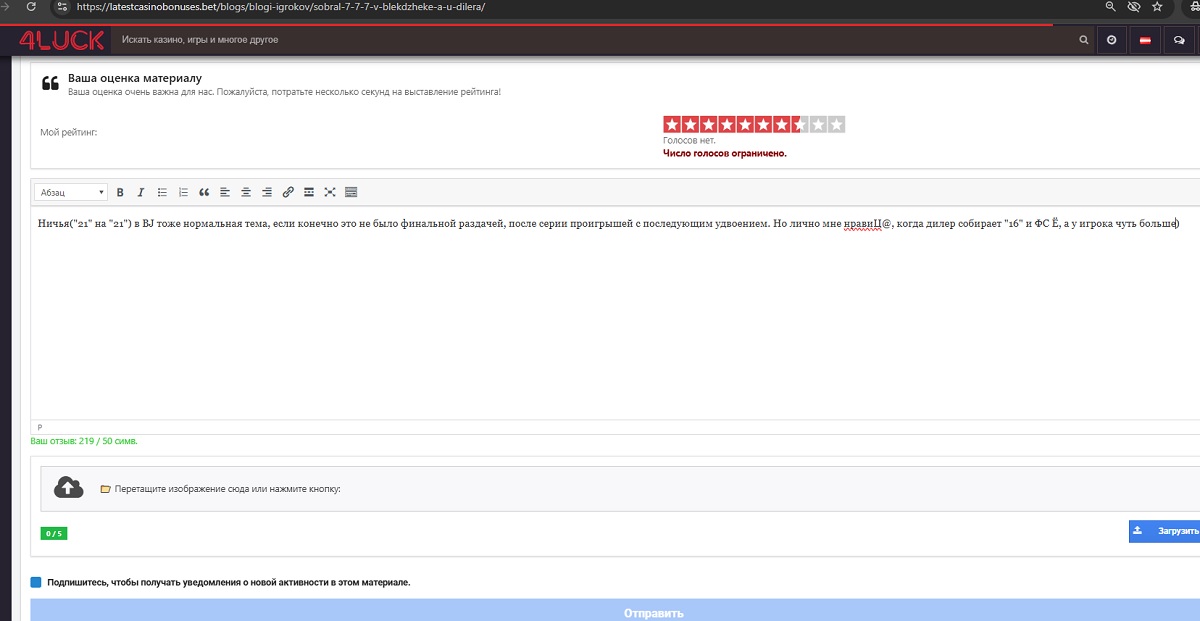Insert a hyperlink in the editor
The width and height of the screenshot is (1200, 621).
288,192
